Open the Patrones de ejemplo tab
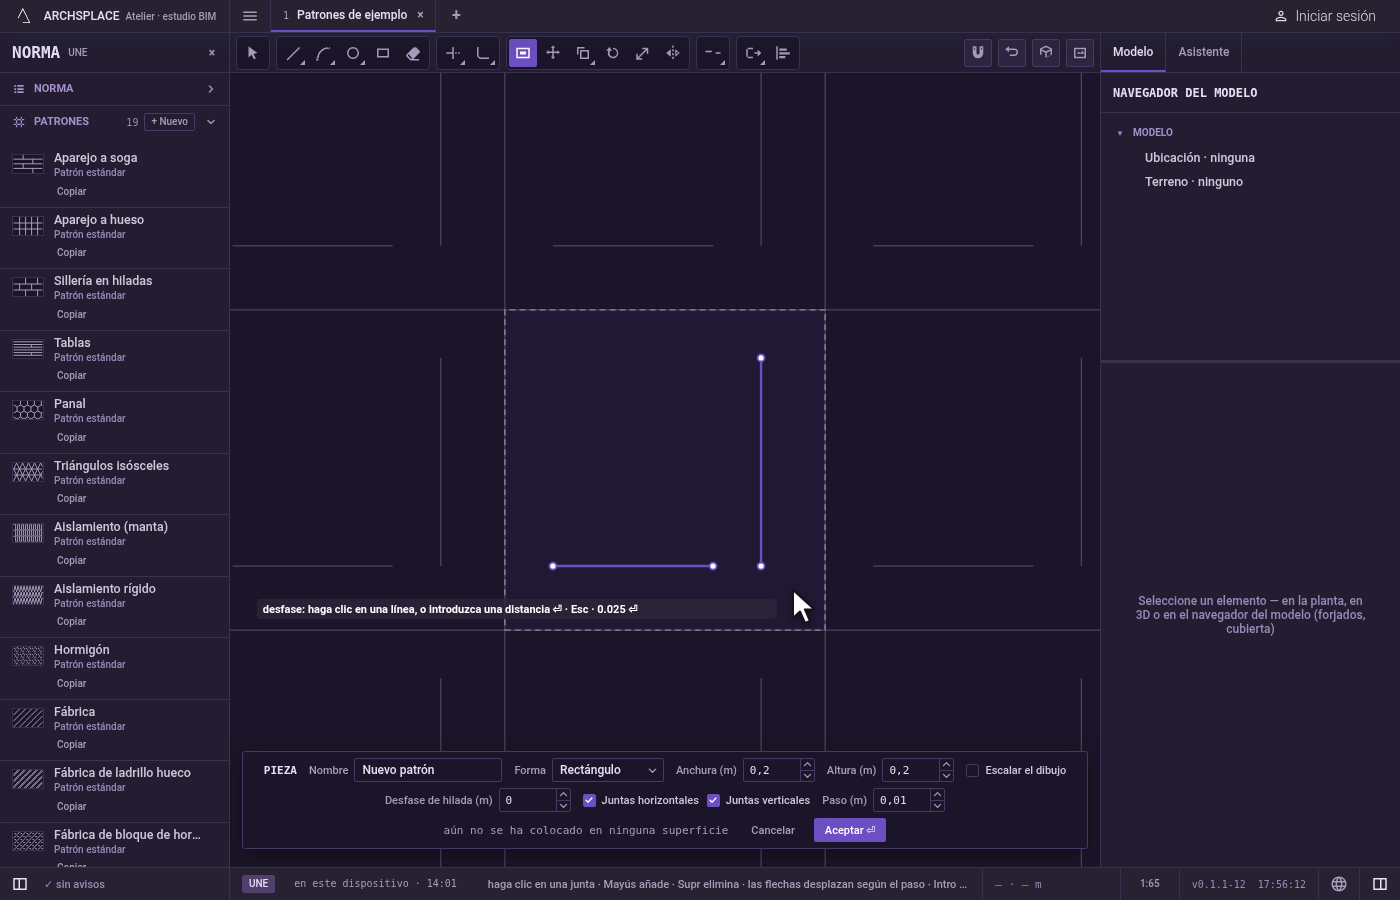Viewport: 1400px width, 900px height. coord(352,15)
